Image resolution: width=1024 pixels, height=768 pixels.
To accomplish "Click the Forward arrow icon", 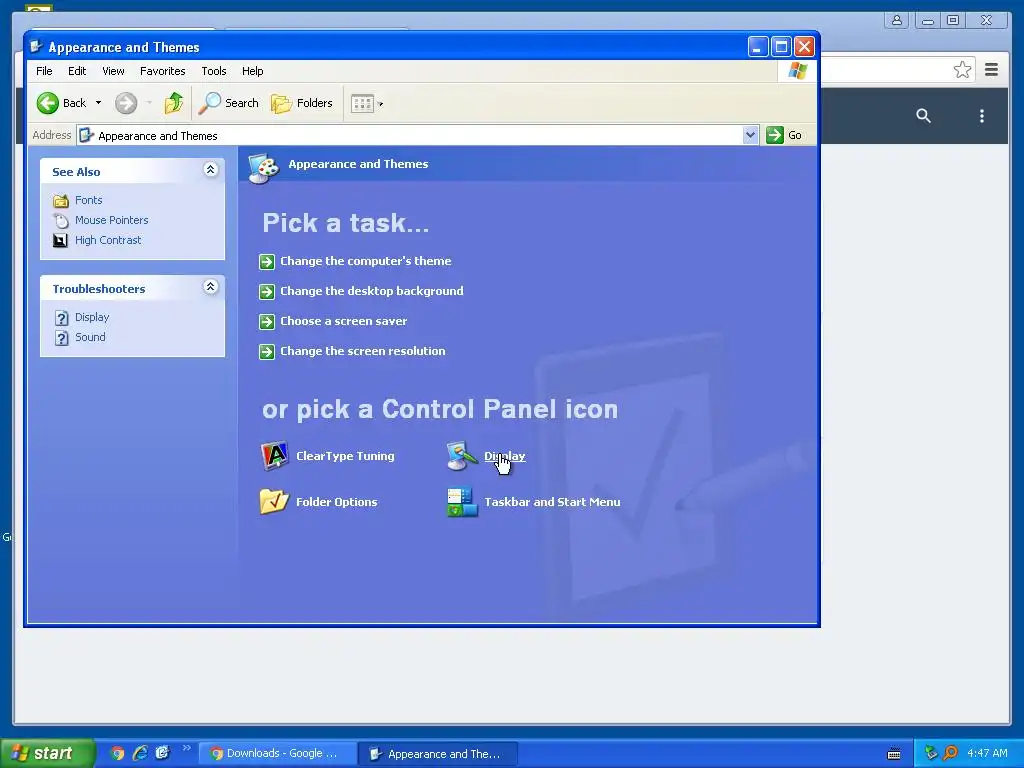I will (x=126, y=103).
